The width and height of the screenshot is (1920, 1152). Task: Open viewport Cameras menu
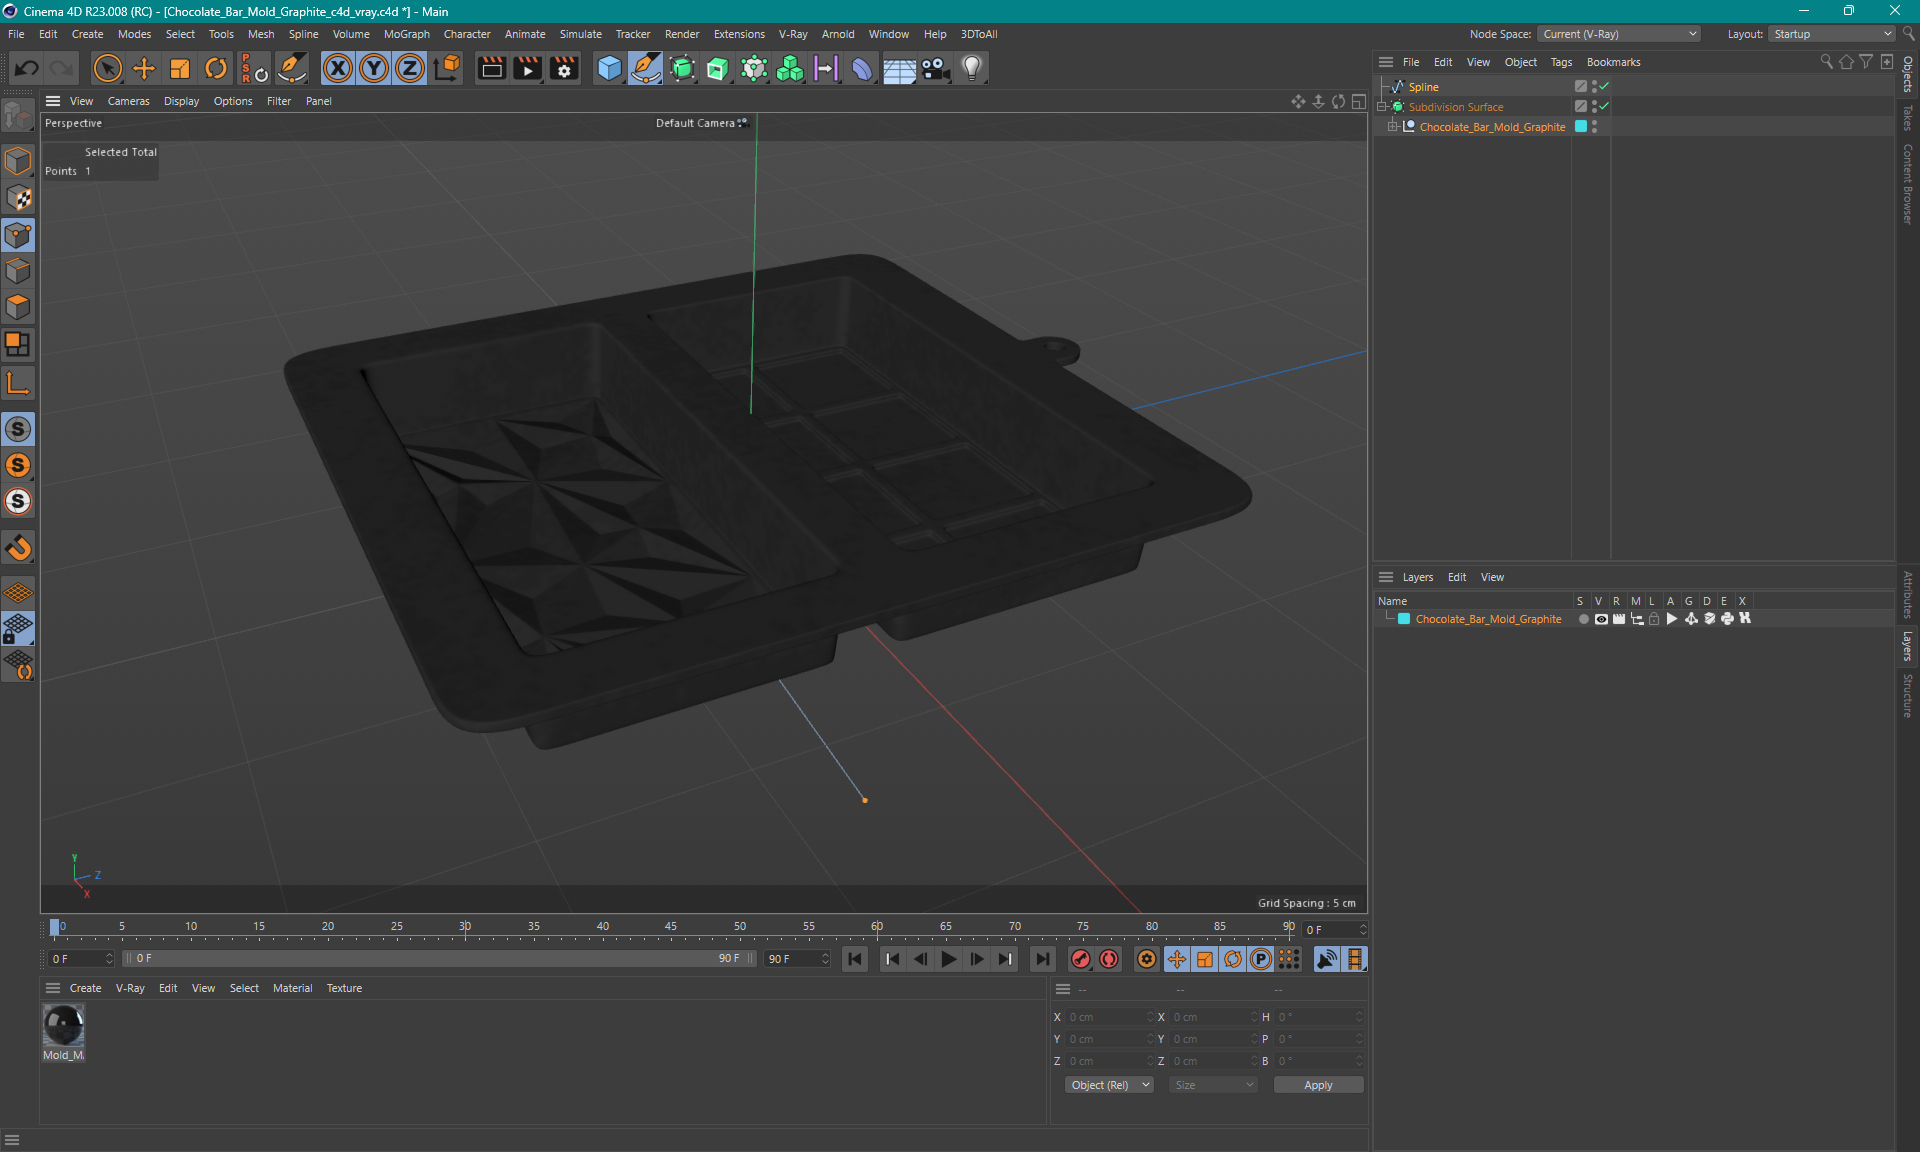128,101
